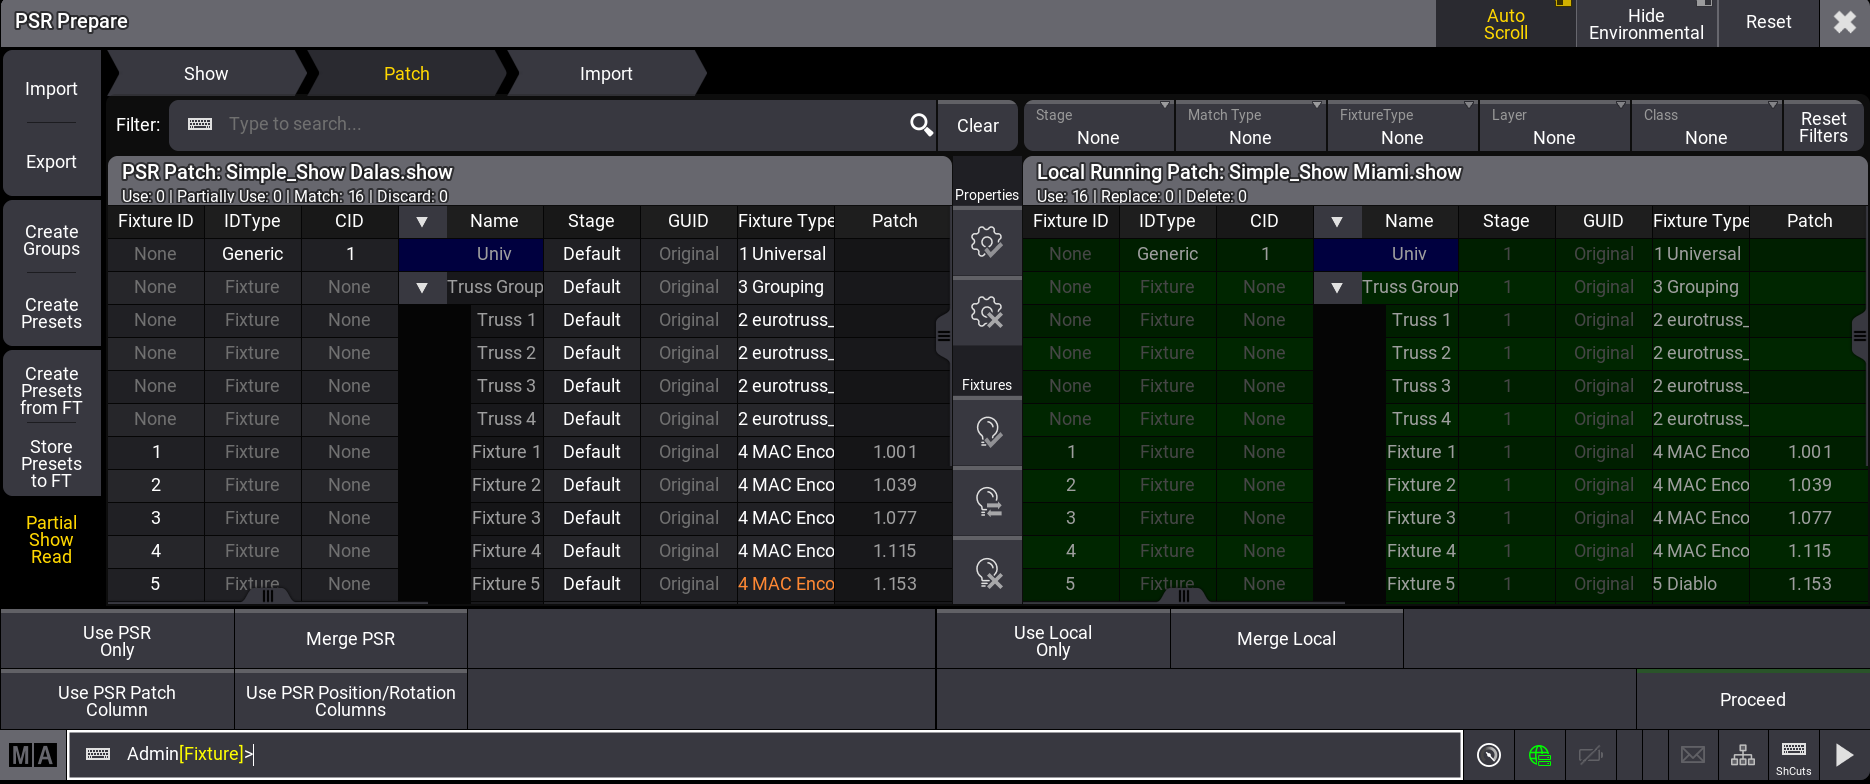The width and height of the screenshot is (1870, 784).
Task: Click the fixtures discard lightbulb-X icon
Action: click(x=987, y=572)
